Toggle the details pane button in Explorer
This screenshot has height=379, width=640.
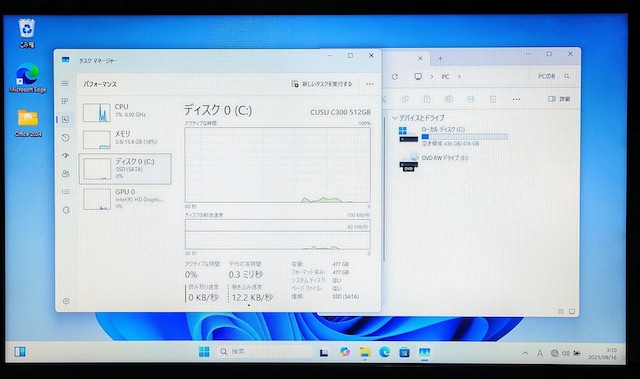(559, 99)
